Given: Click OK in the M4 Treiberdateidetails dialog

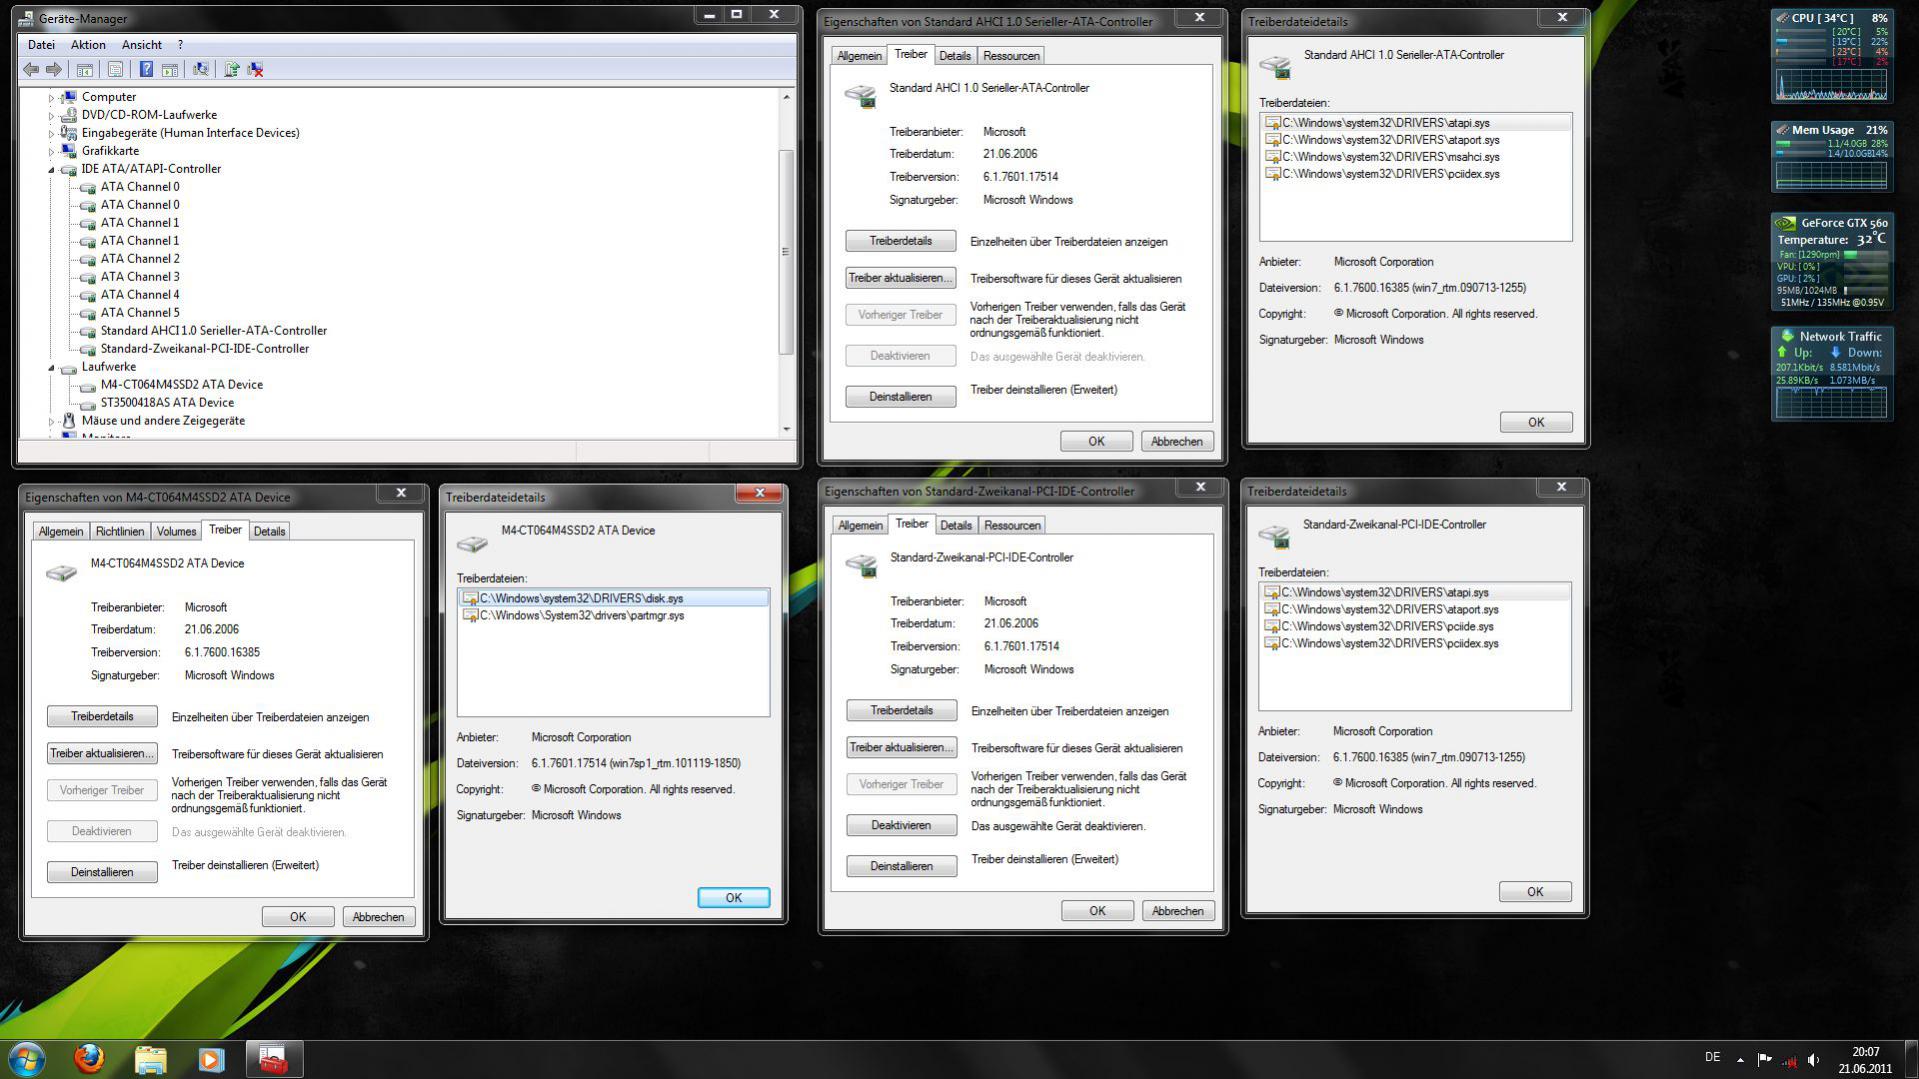Looking at the screenshot, I should 733,897.
